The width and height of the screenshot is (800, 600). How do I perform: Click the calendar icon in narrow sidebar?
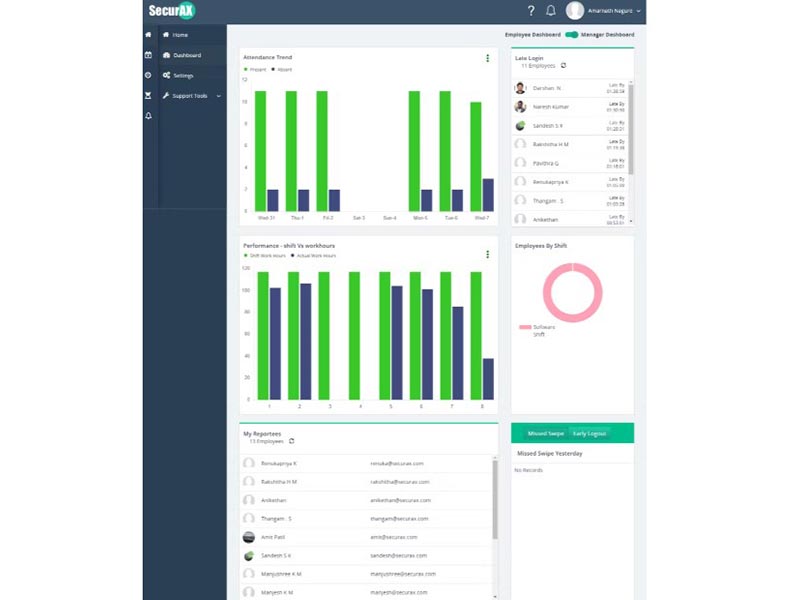(x=148, y=55)
